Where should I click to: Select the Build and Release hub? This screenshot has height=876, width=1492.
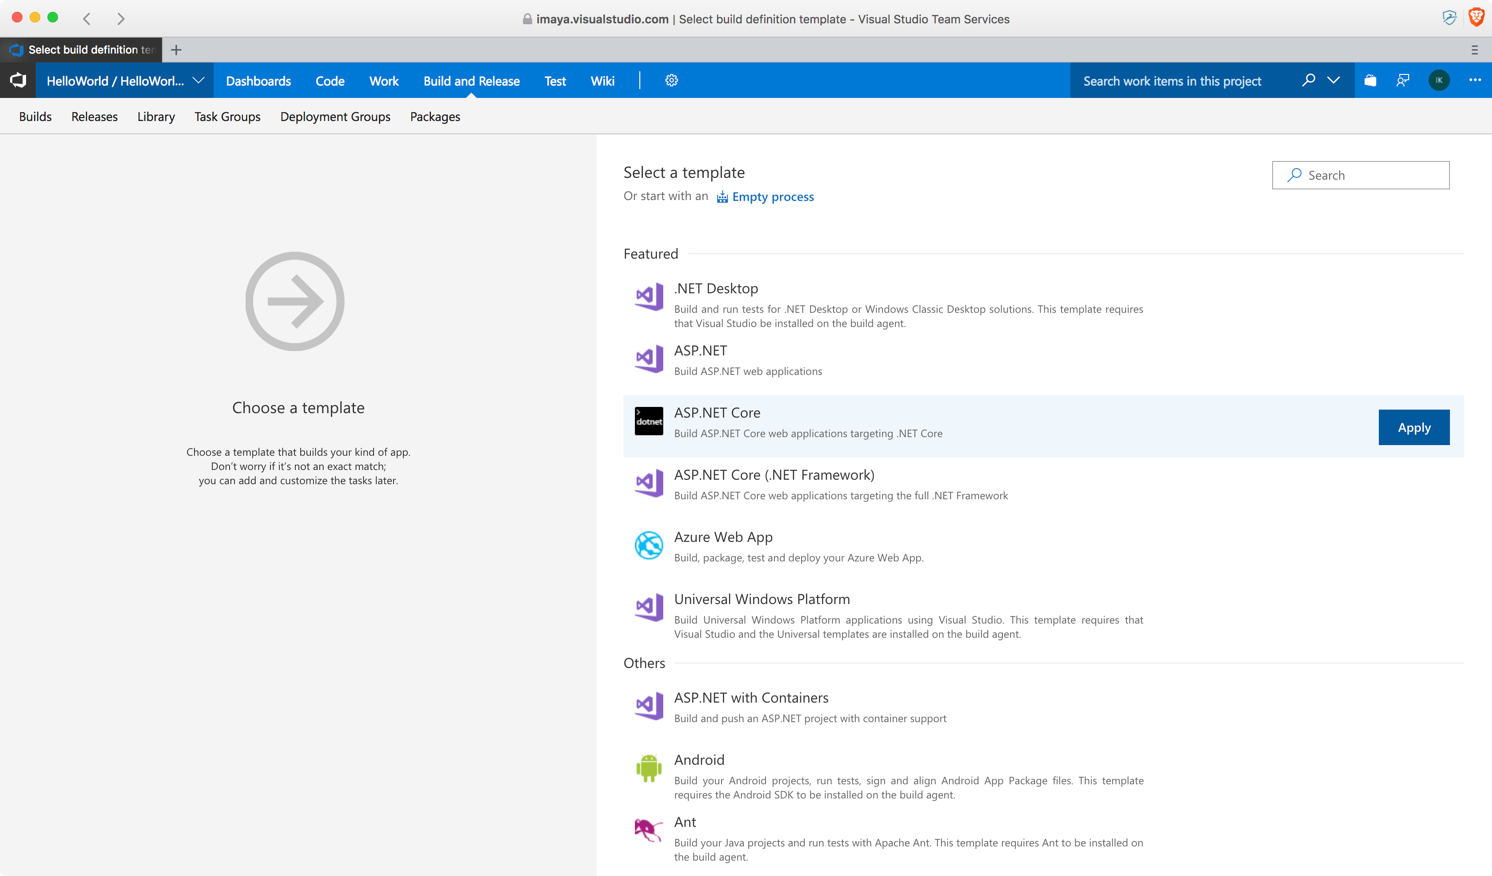(471, 81)
